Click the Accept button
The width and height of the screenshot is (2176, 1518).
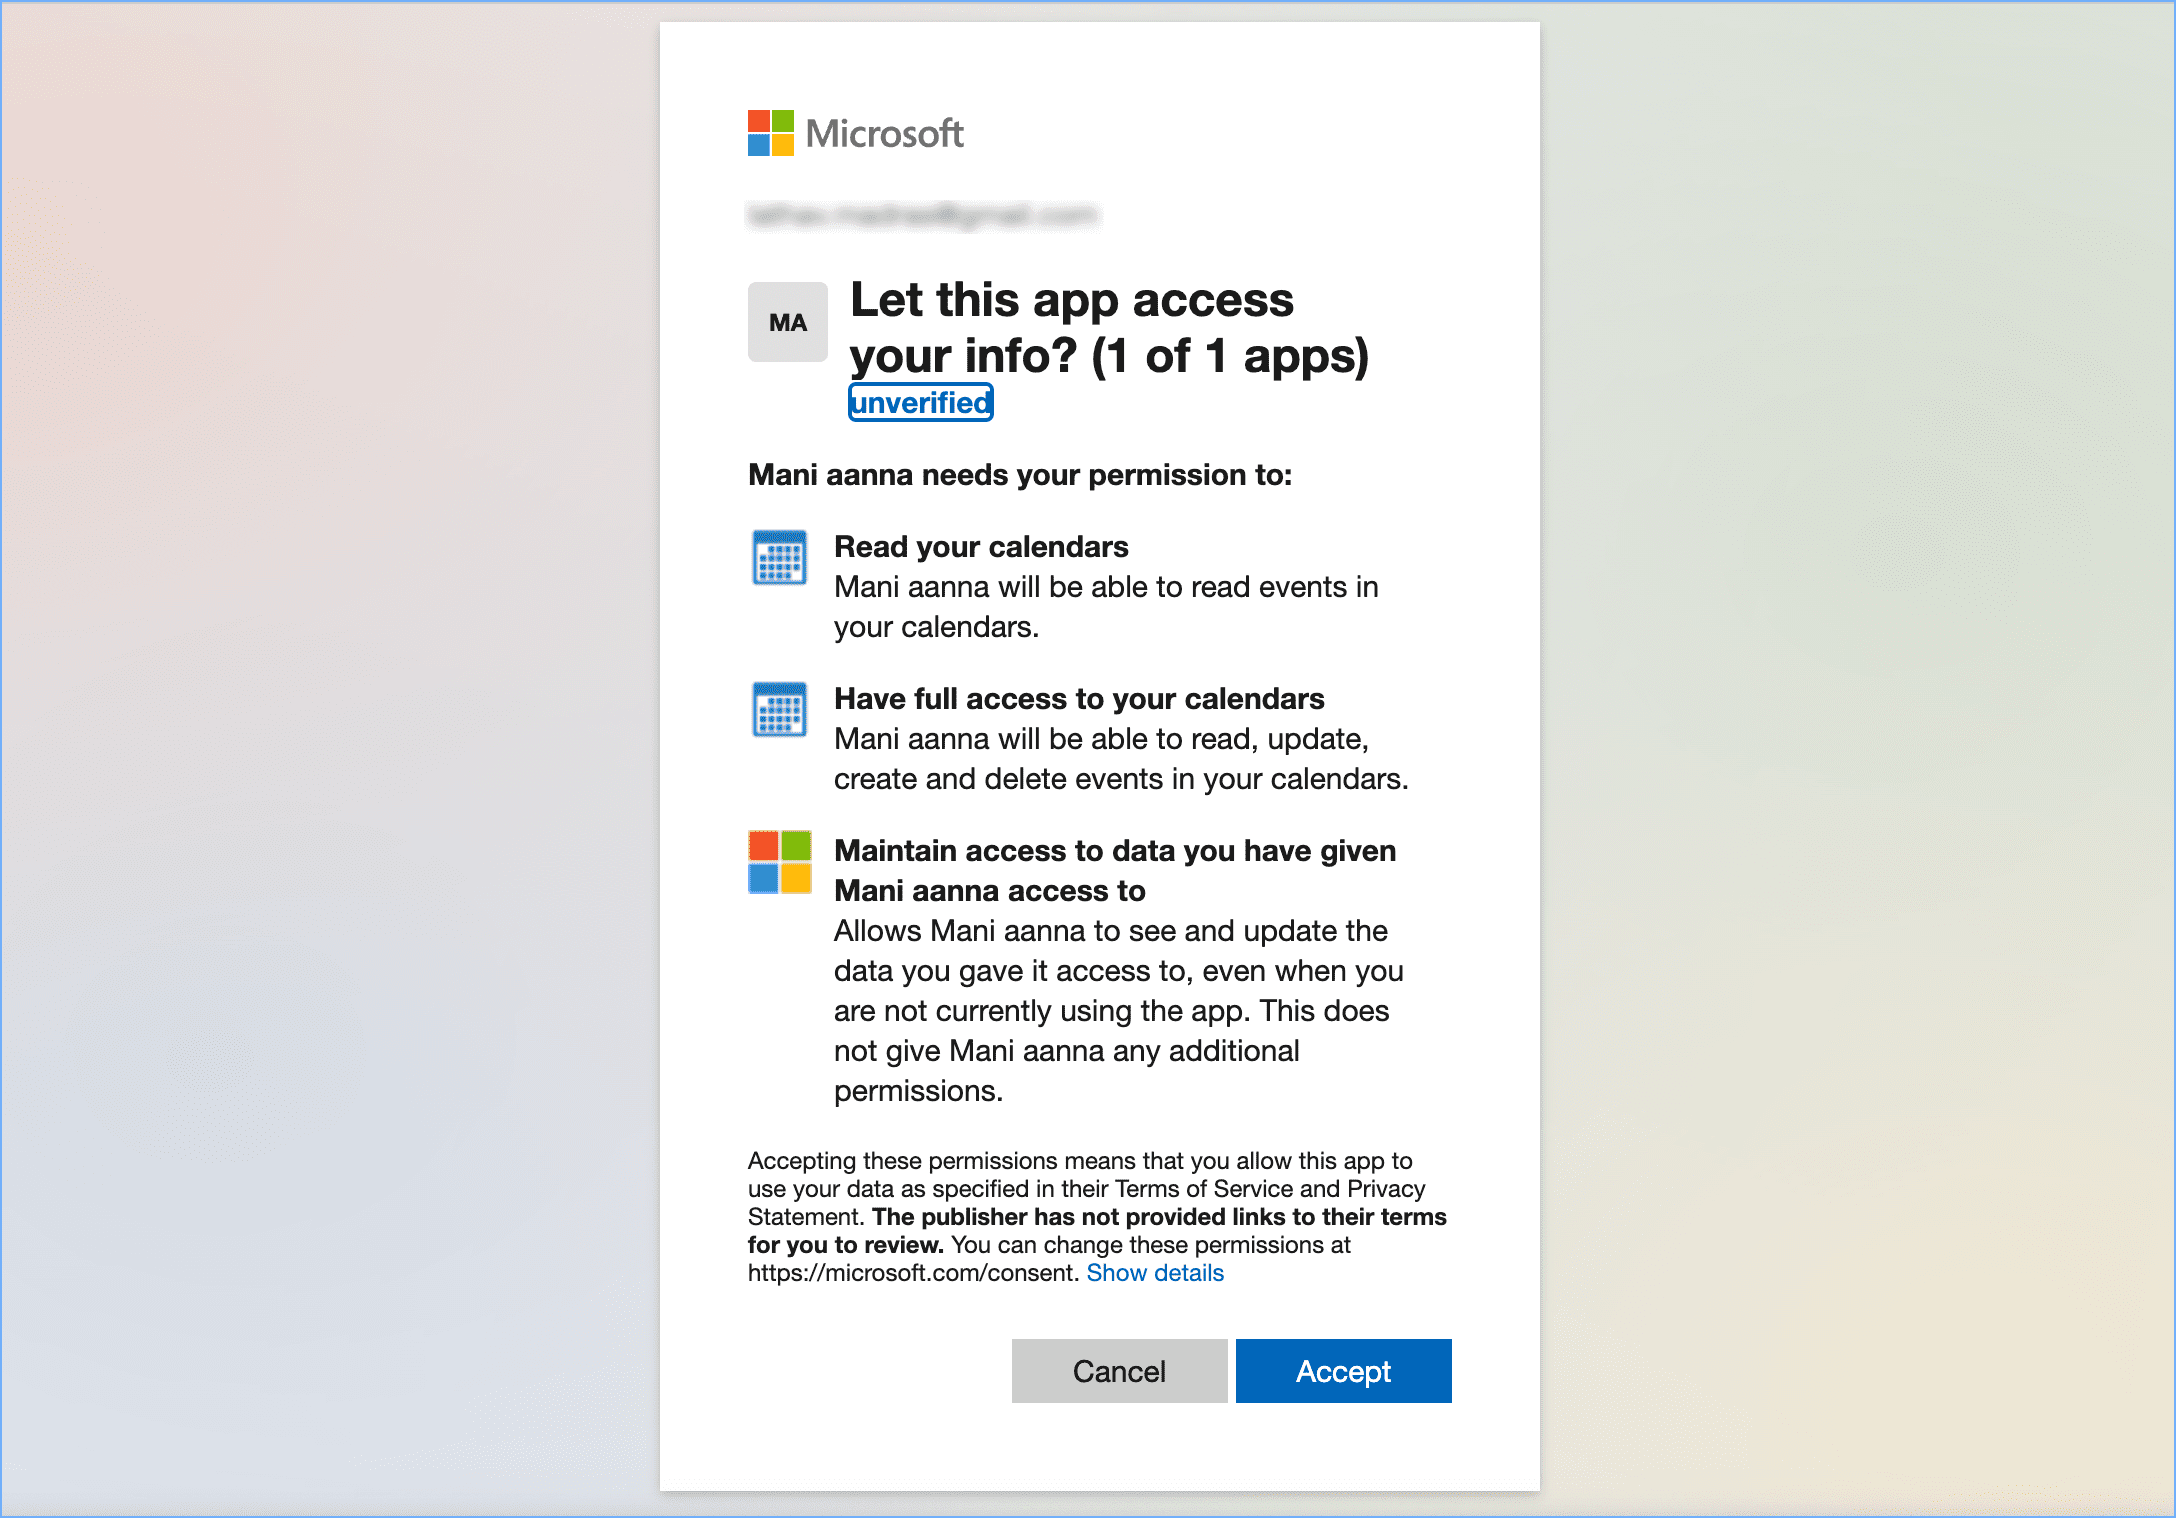[1343, 1370]
